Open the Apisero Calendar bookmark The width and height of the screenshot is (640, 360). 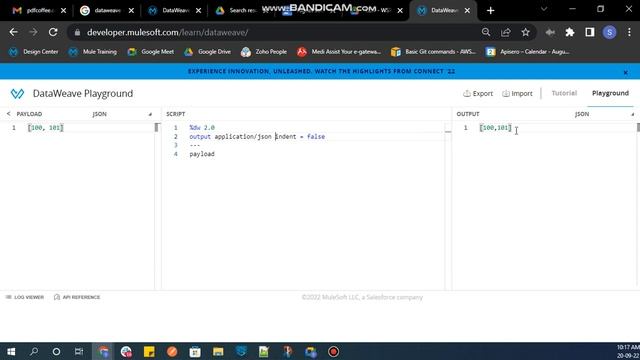click(527, 52)
